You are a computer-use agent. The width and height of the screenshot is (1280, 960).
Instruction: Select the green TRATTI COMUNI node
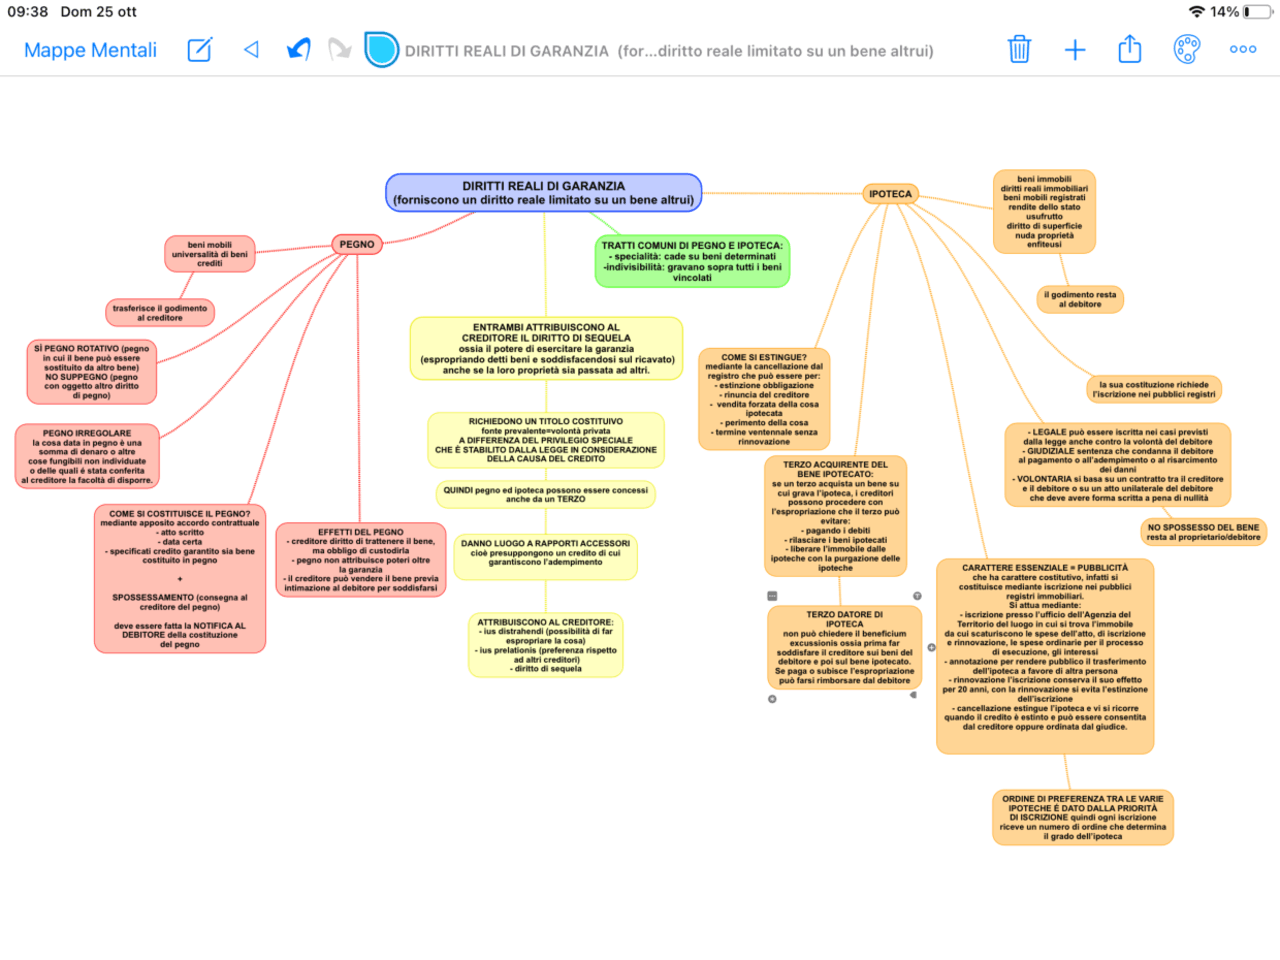coord(692,261)
